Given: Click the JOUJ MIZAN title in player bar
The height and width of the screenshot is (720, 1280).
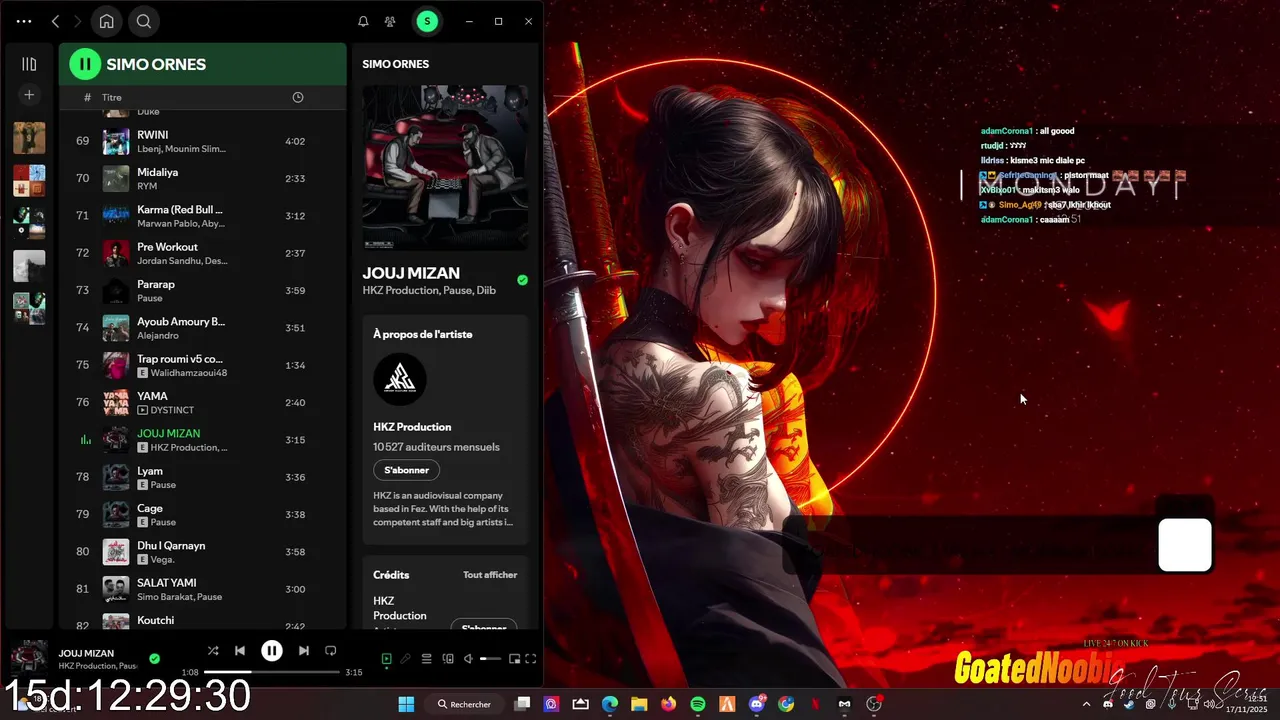Looking at the screenshot, I should click(86, 653).
